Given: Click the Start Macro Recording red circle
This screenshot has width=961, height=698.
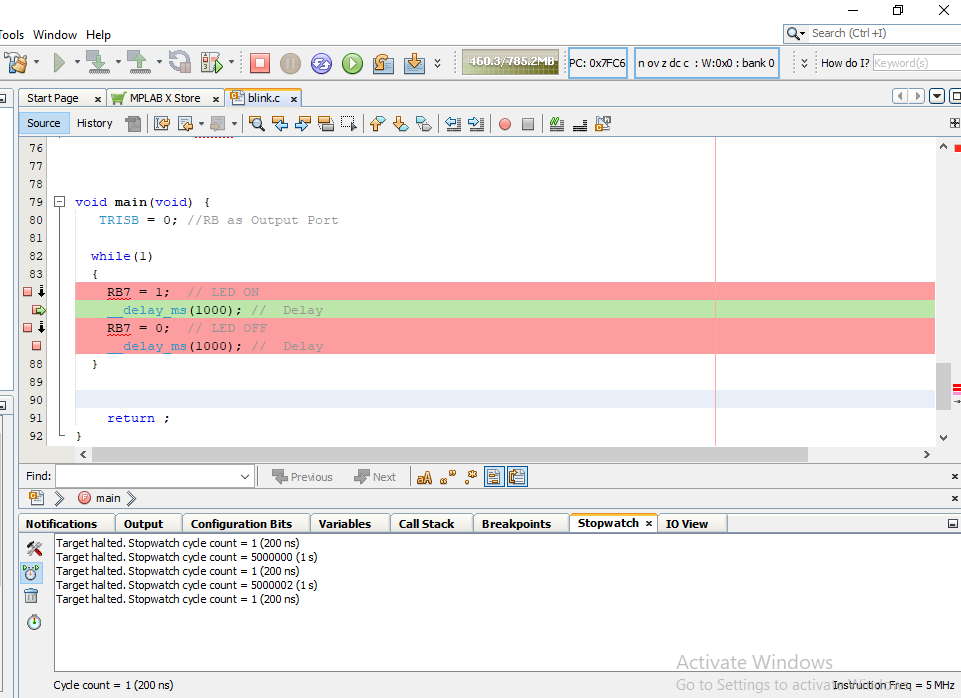Looking at the screenshot, I should pos(505,124).
